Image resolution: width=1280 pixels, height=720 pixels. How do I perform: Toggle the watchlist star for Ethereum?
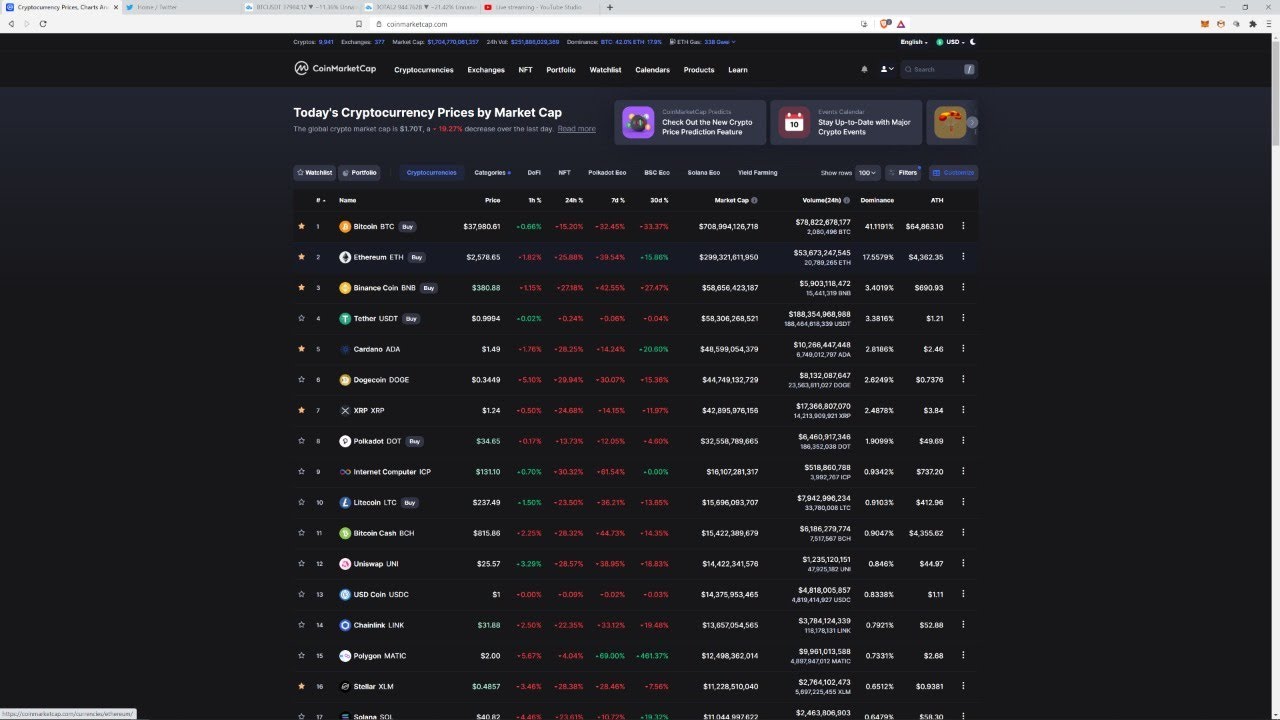tap(301, 257)
